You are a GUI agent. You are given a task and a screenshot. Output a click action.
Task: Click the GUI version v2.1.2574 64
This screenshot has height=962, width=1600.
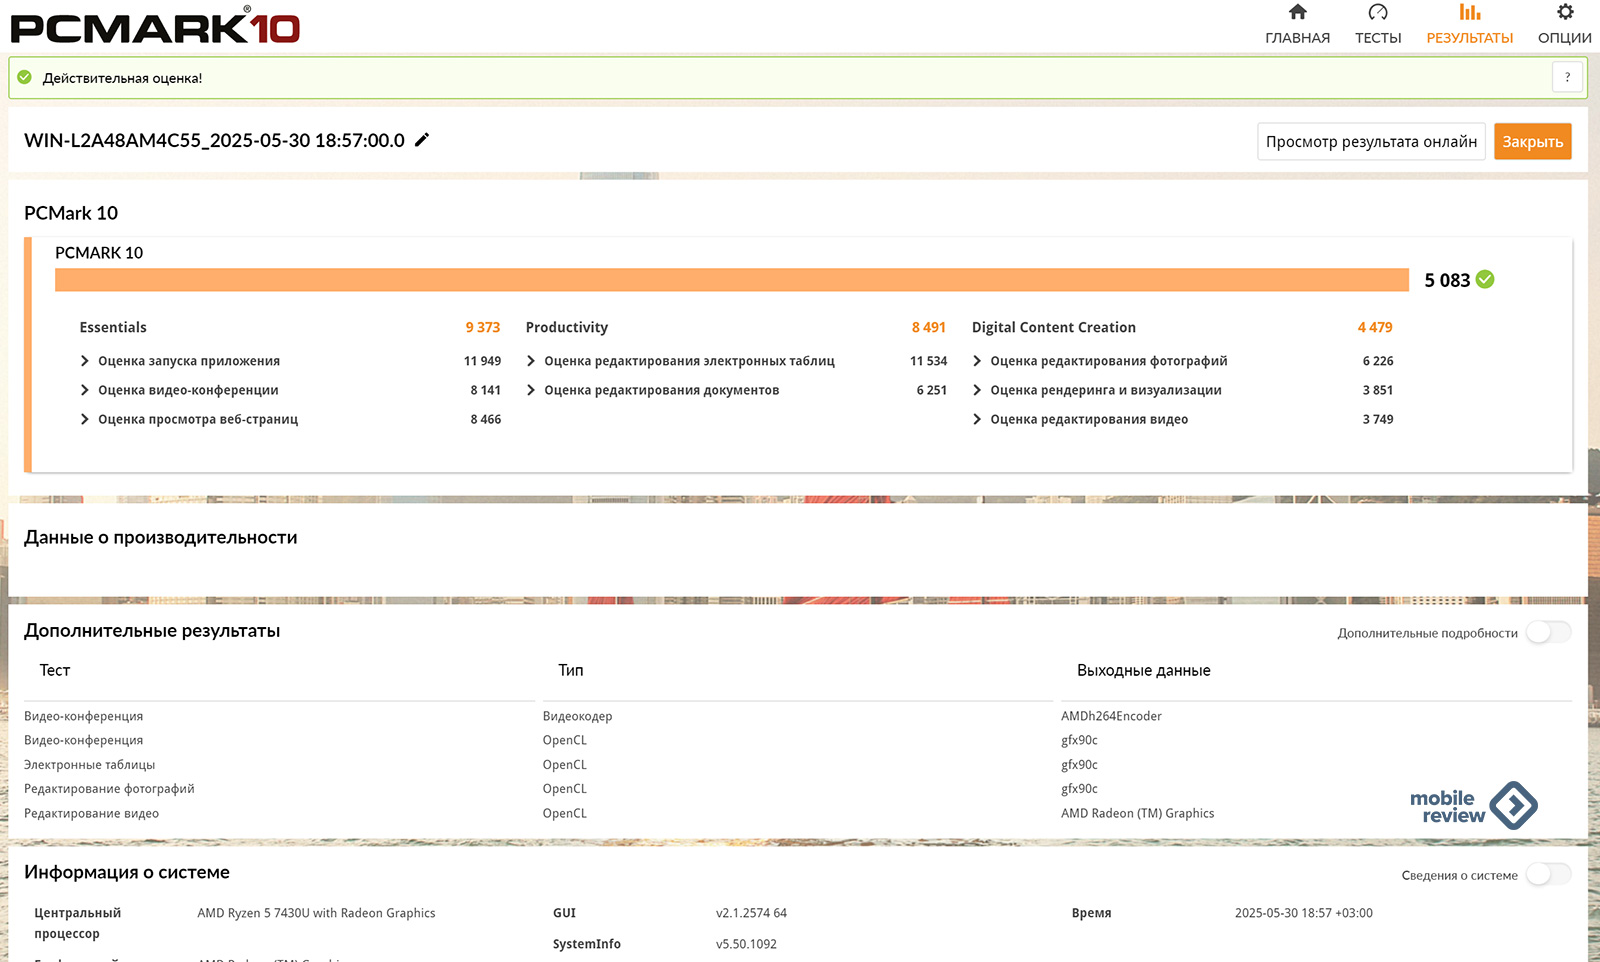click(751, 913)
